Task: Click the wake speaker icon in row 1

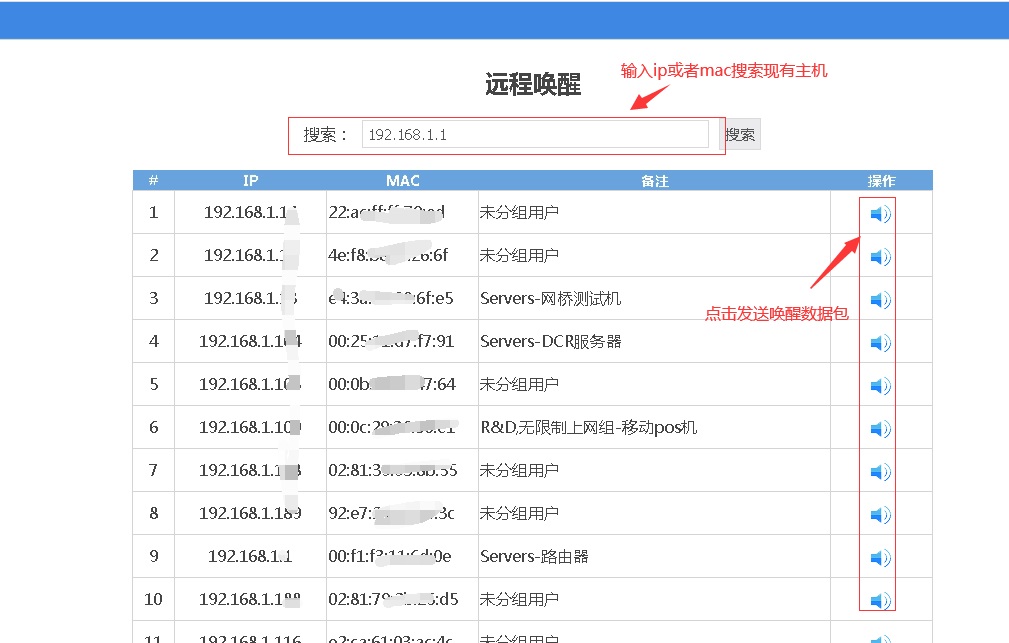Action: pos(880,214)
